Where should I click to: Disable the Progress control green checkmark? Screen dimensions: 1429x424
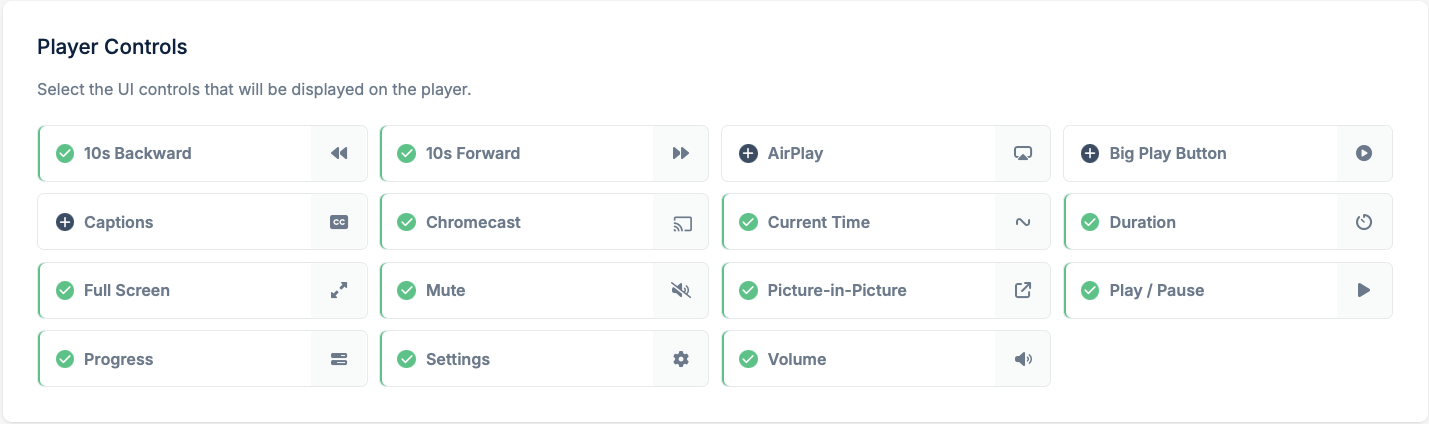pos(65,359)
